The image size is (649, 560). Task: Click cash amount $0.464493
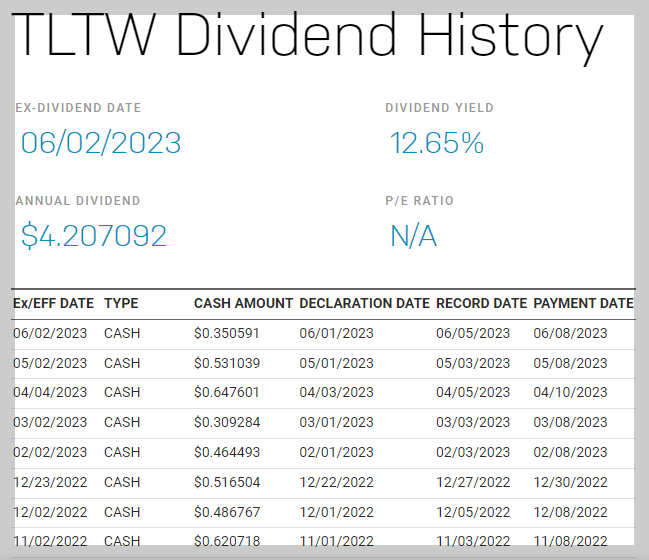point(227,452)
